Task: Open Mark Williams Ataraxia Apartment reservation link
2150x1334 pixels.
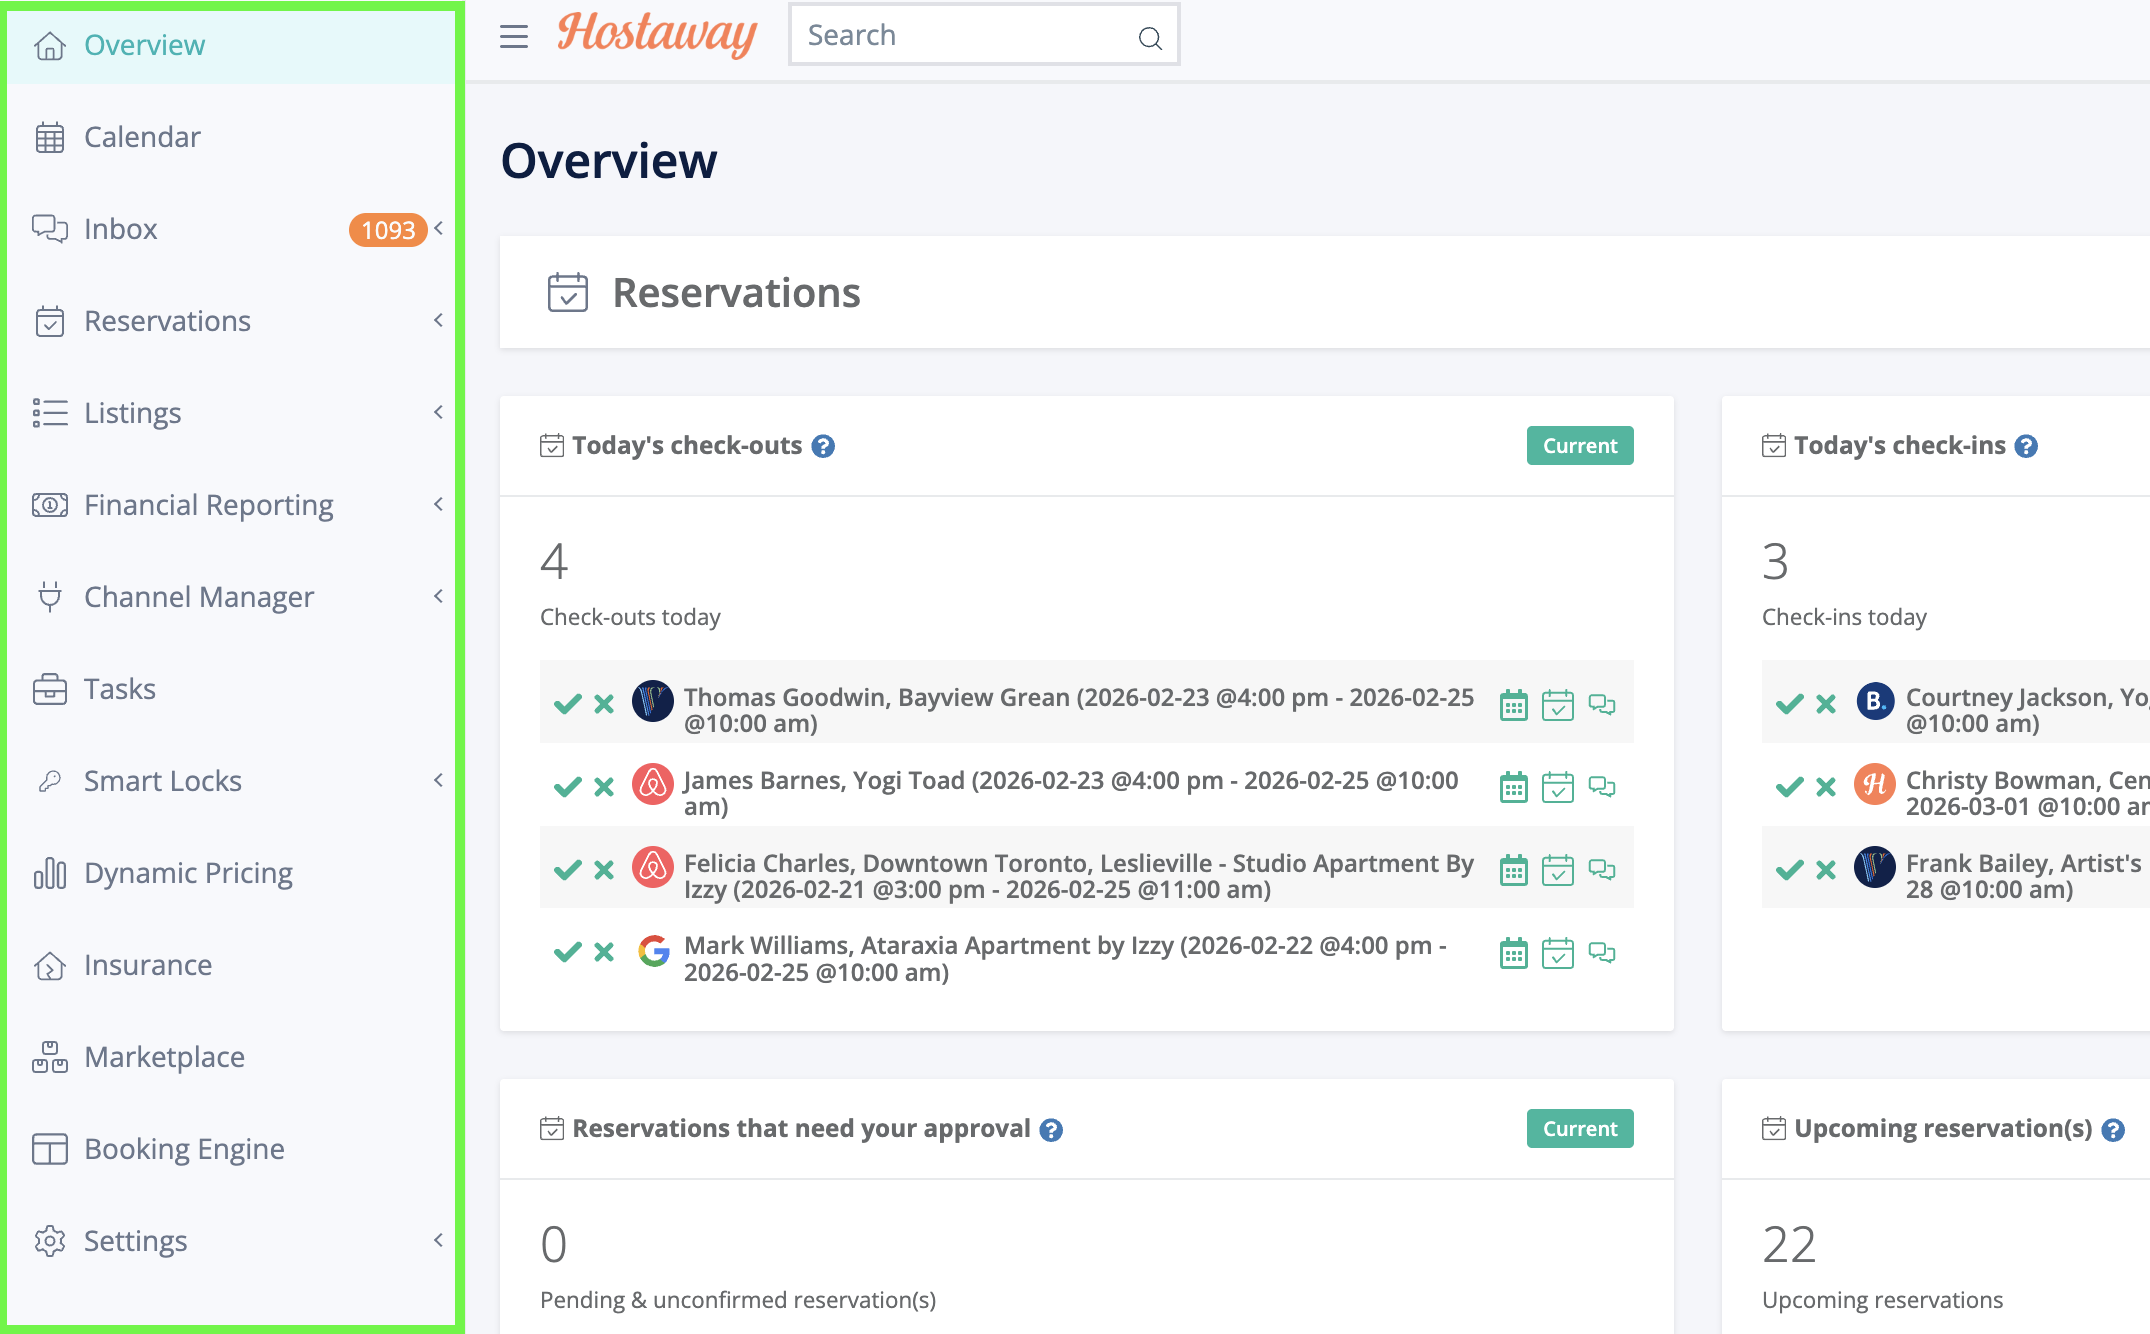Action: tap(1065, 958)
